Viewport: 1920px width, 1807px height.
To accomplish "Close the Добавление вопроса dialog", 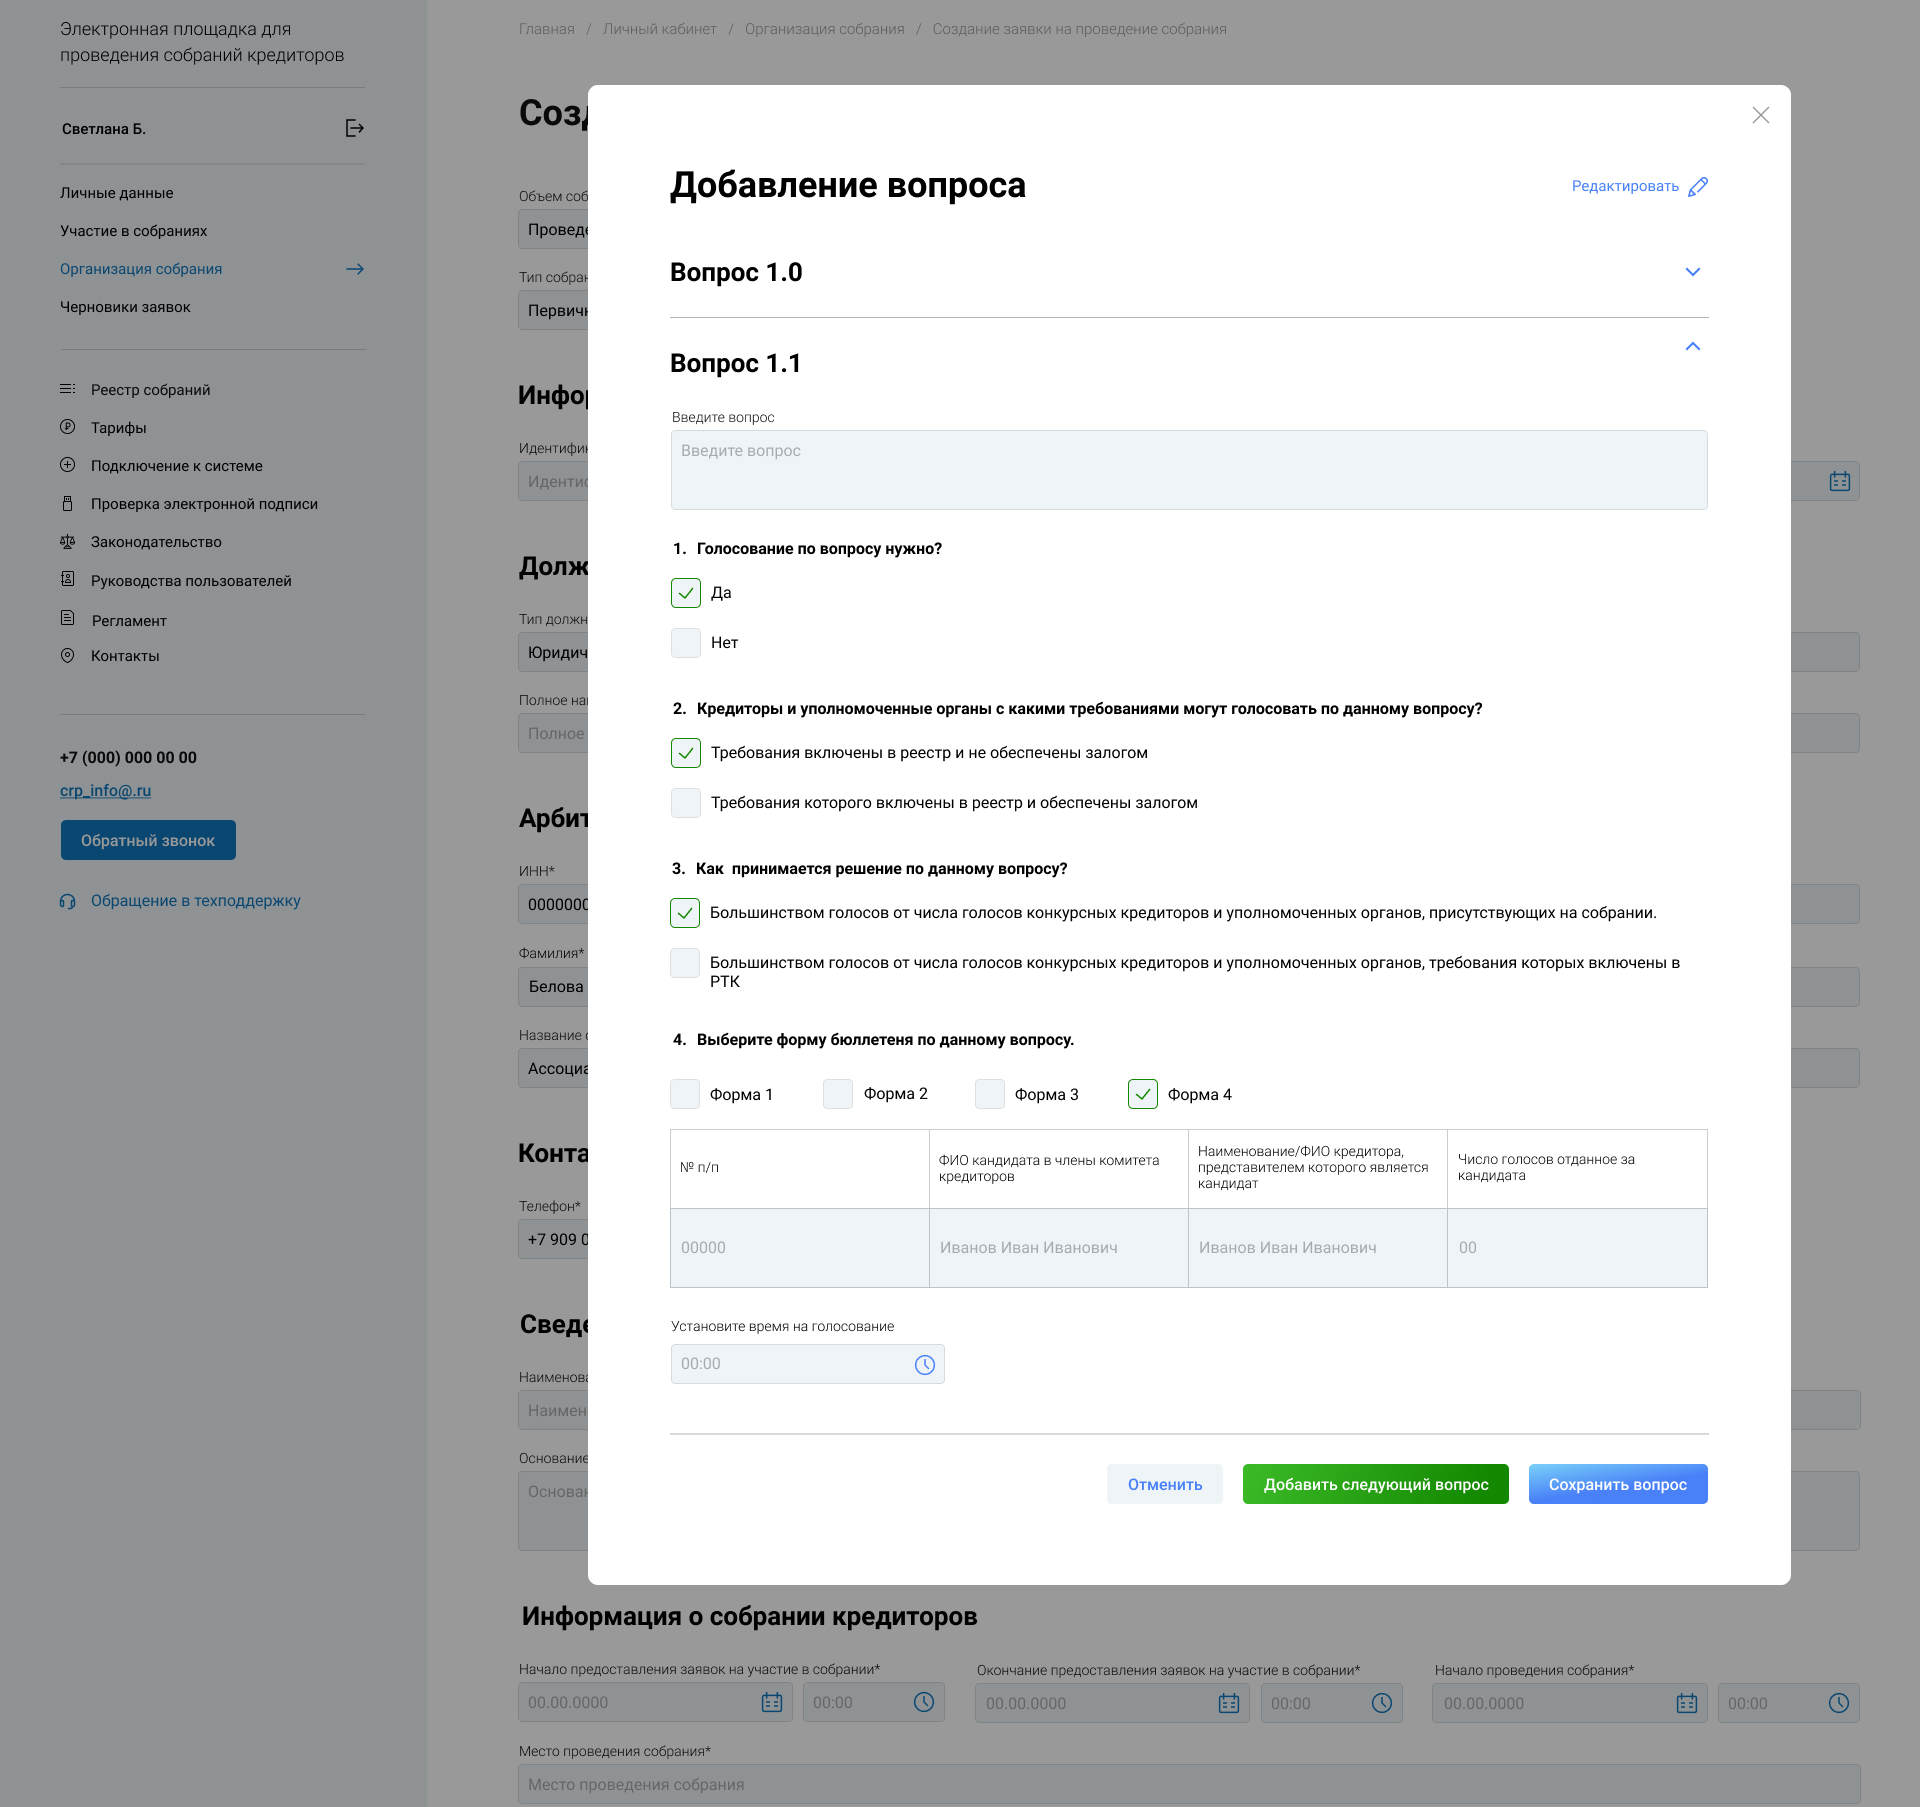I will (x=1761, y=115).
